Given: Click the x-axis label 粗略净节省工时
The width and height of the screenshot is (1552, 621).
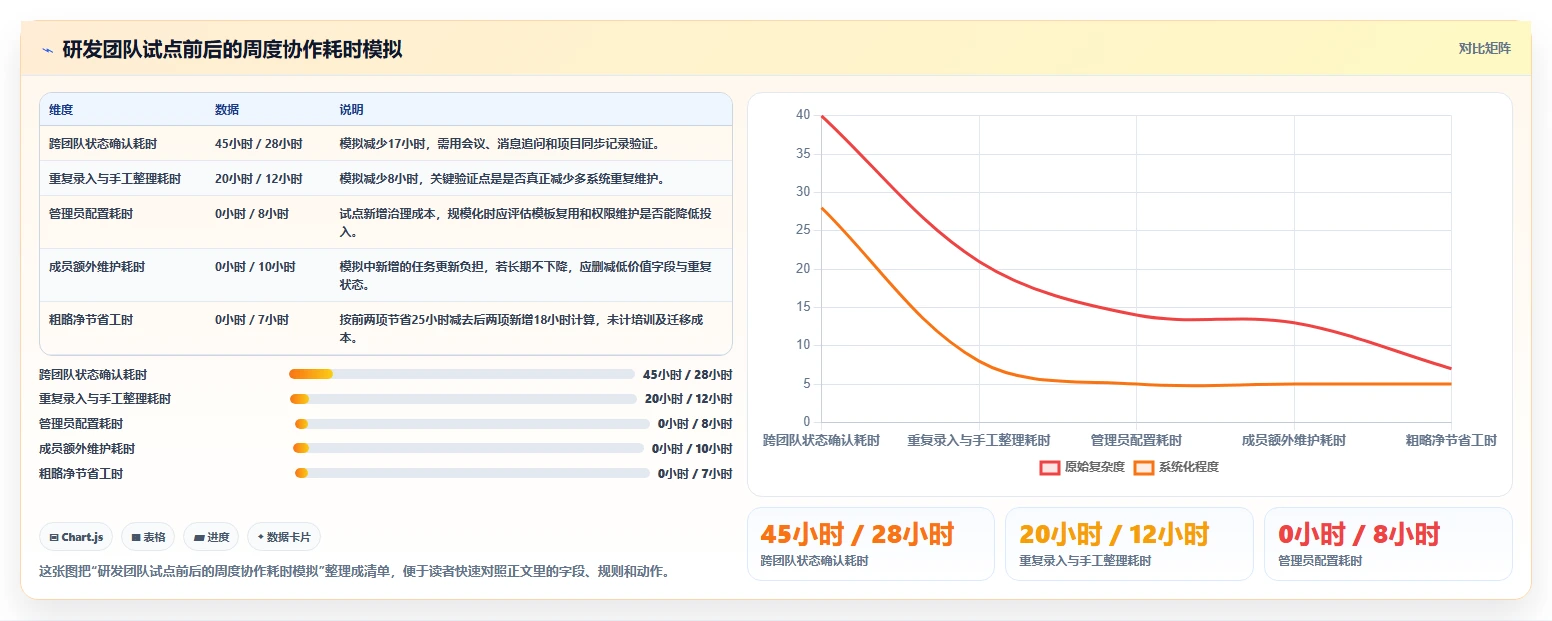Looking at the screenshot, I should pos(1451,440).
